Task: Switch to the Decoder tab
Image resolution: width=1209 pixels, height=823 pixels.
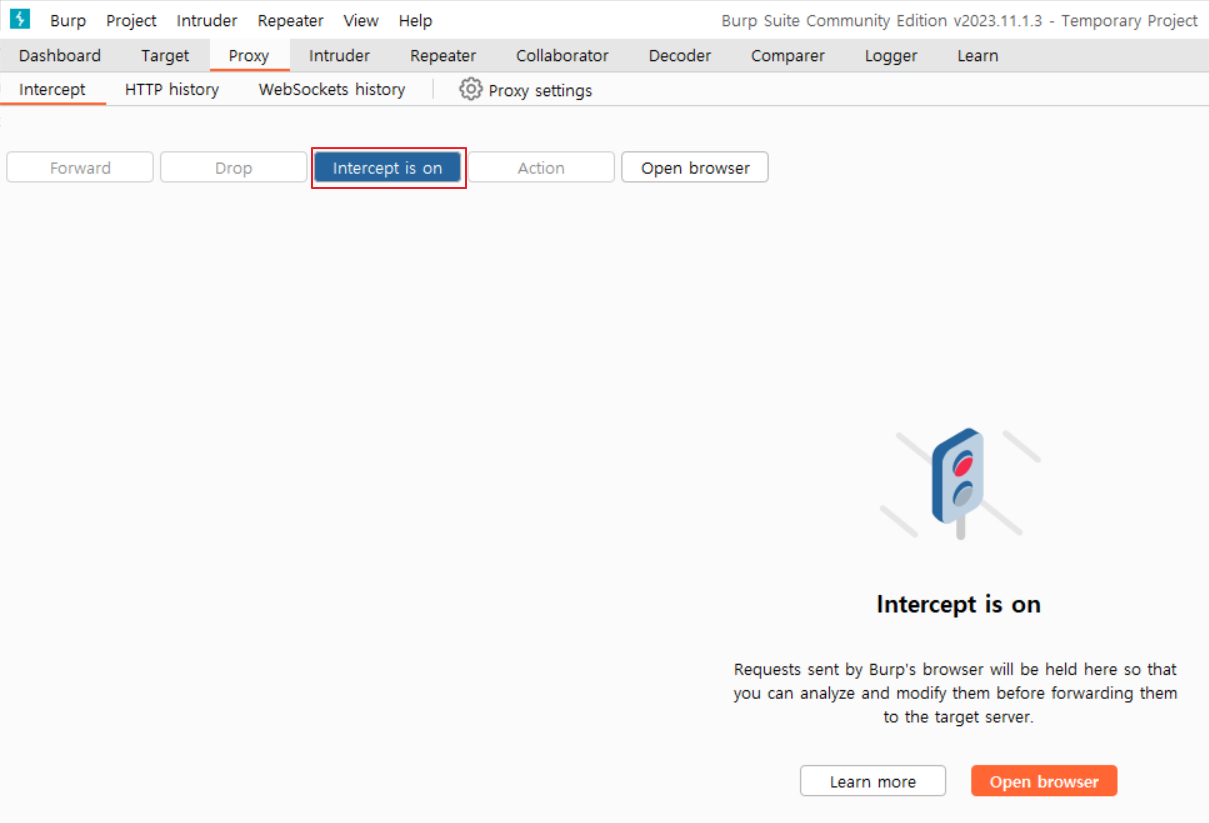Action: tap(680, 56)
